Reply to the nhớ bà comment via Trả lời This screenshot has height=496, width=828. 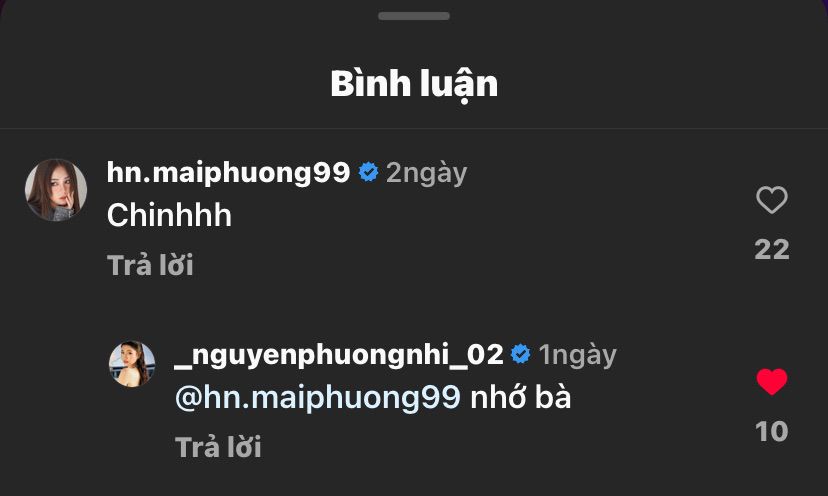(218, 447)
